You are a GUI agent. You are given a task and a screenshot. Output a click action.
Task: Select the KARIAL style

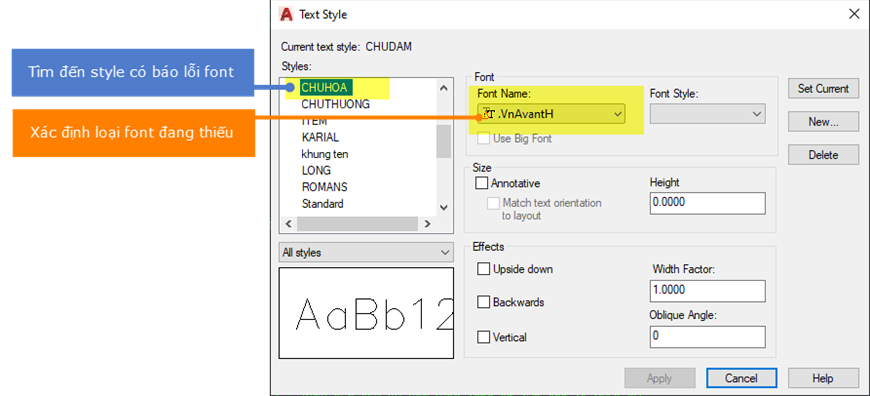[x=320, y=137]
